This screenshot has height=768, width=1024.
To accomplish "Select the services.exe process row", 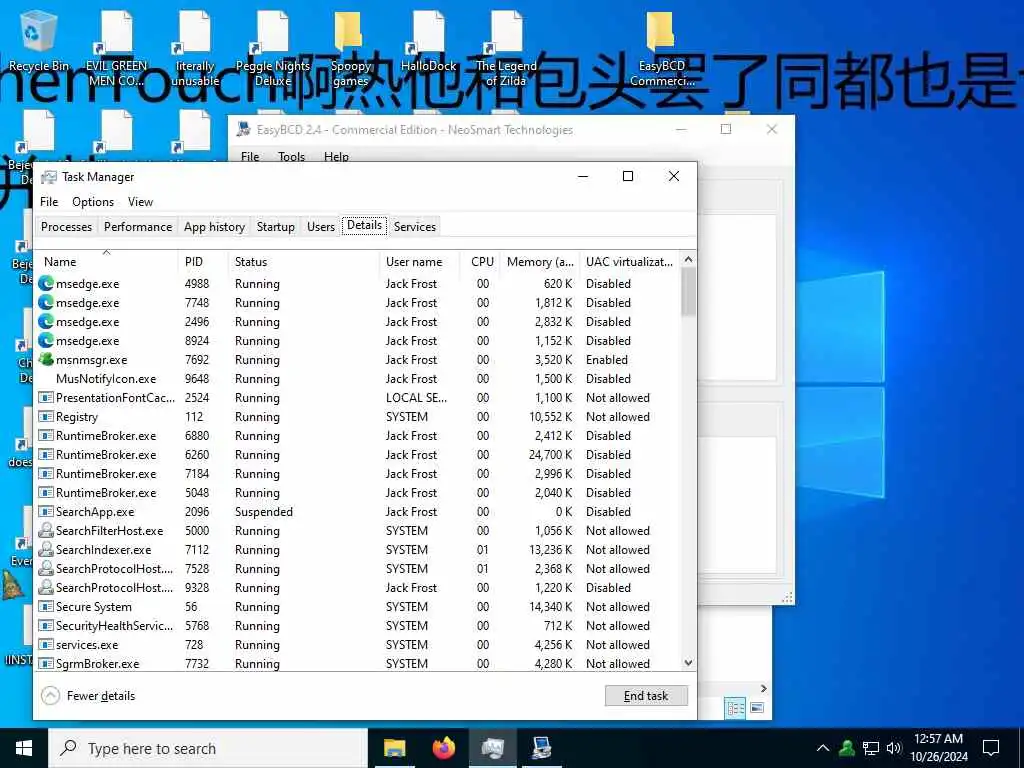I will [358, 645].
